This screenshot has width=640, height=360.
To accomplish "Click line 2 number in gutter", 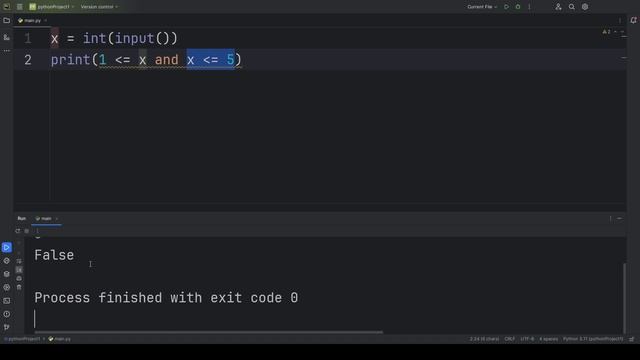I will (x=28, y=60).
